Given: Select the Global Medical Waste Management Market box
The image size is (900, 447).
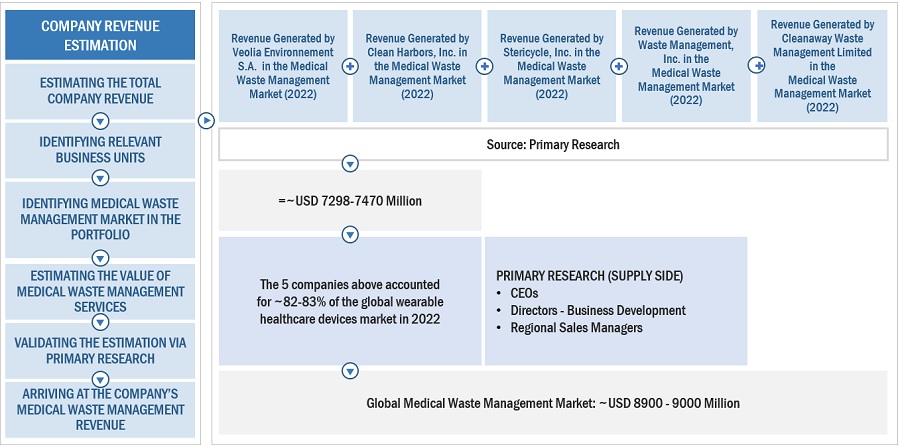Looking at the screenshot, I should pos(553,403).
